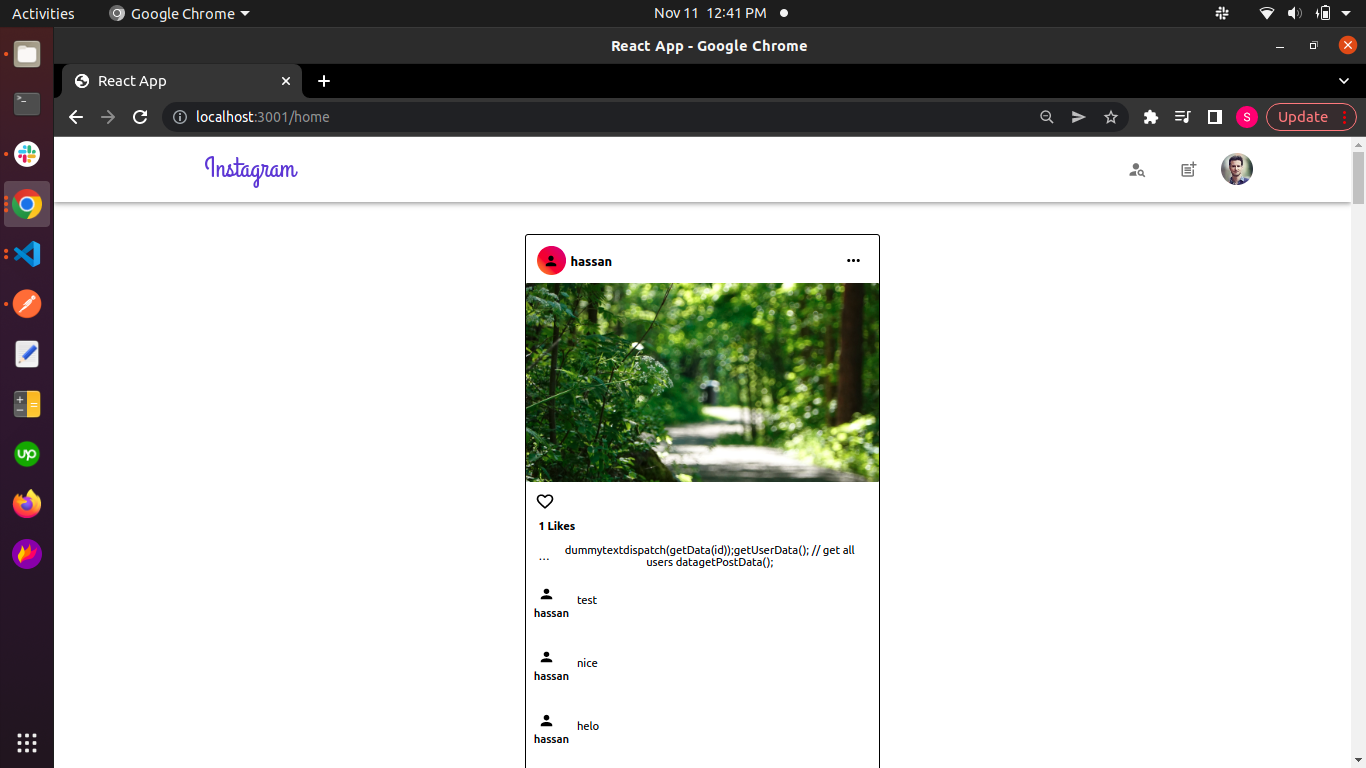This screenshot has height=768, width=1366.
Task: Click the Instagram logo
Action: pyautogui.click(x=251, y=170)
